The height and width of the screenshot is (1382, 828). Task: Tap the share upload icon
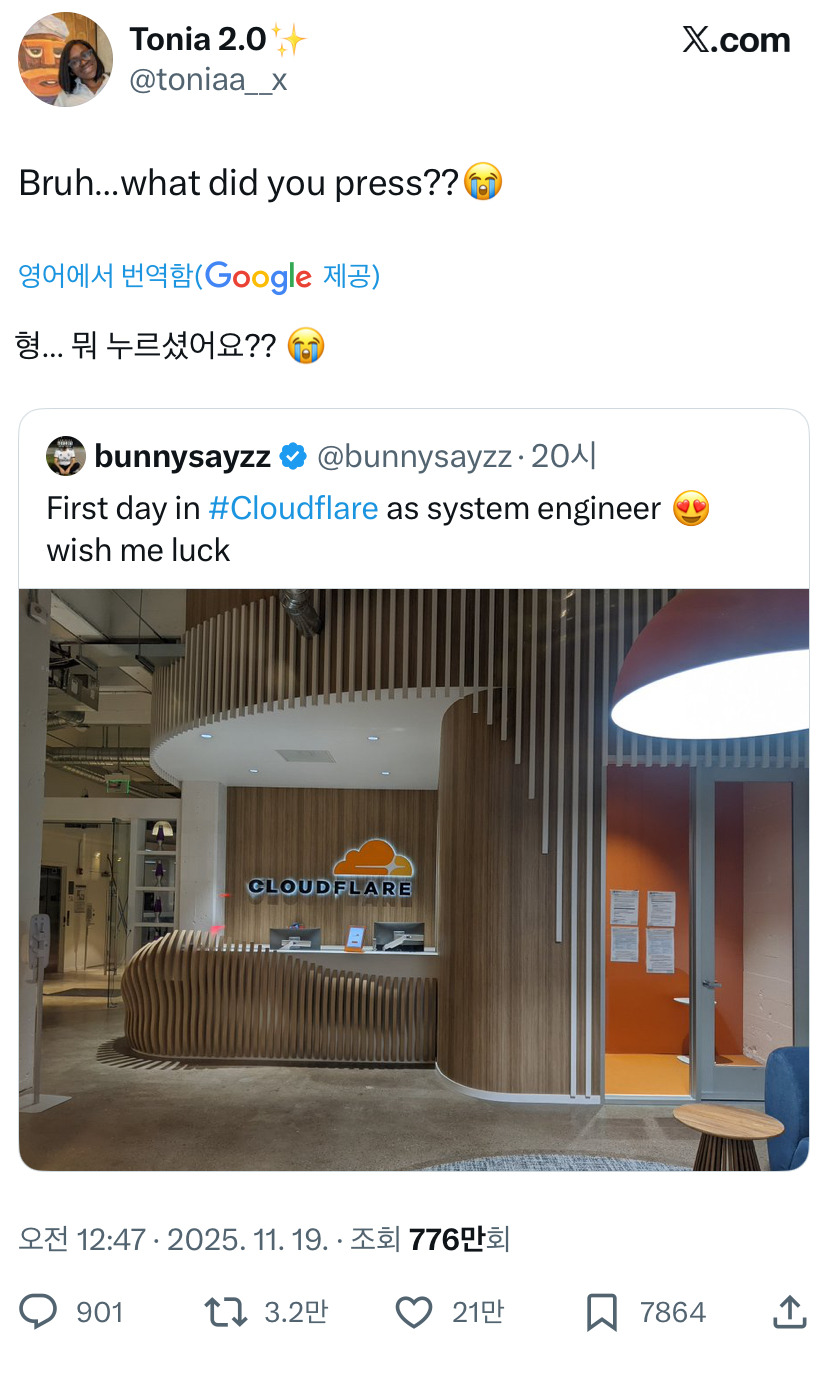789,1312
